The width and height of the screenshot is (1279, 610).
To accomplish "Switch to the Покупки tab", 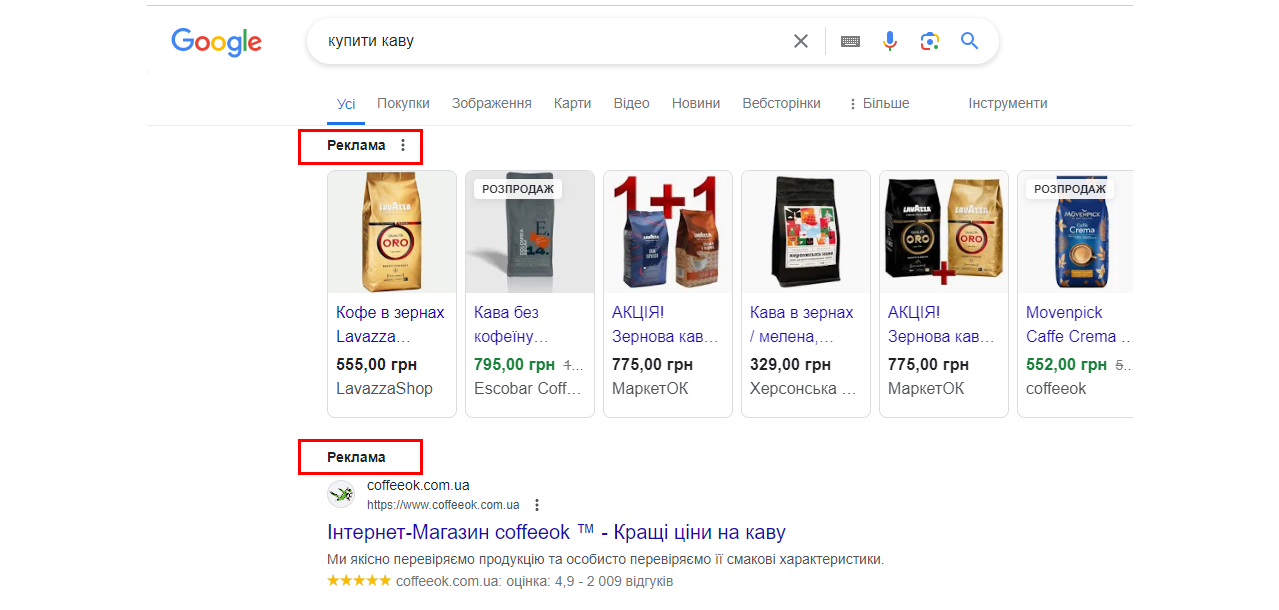I will tap(403, 103).
